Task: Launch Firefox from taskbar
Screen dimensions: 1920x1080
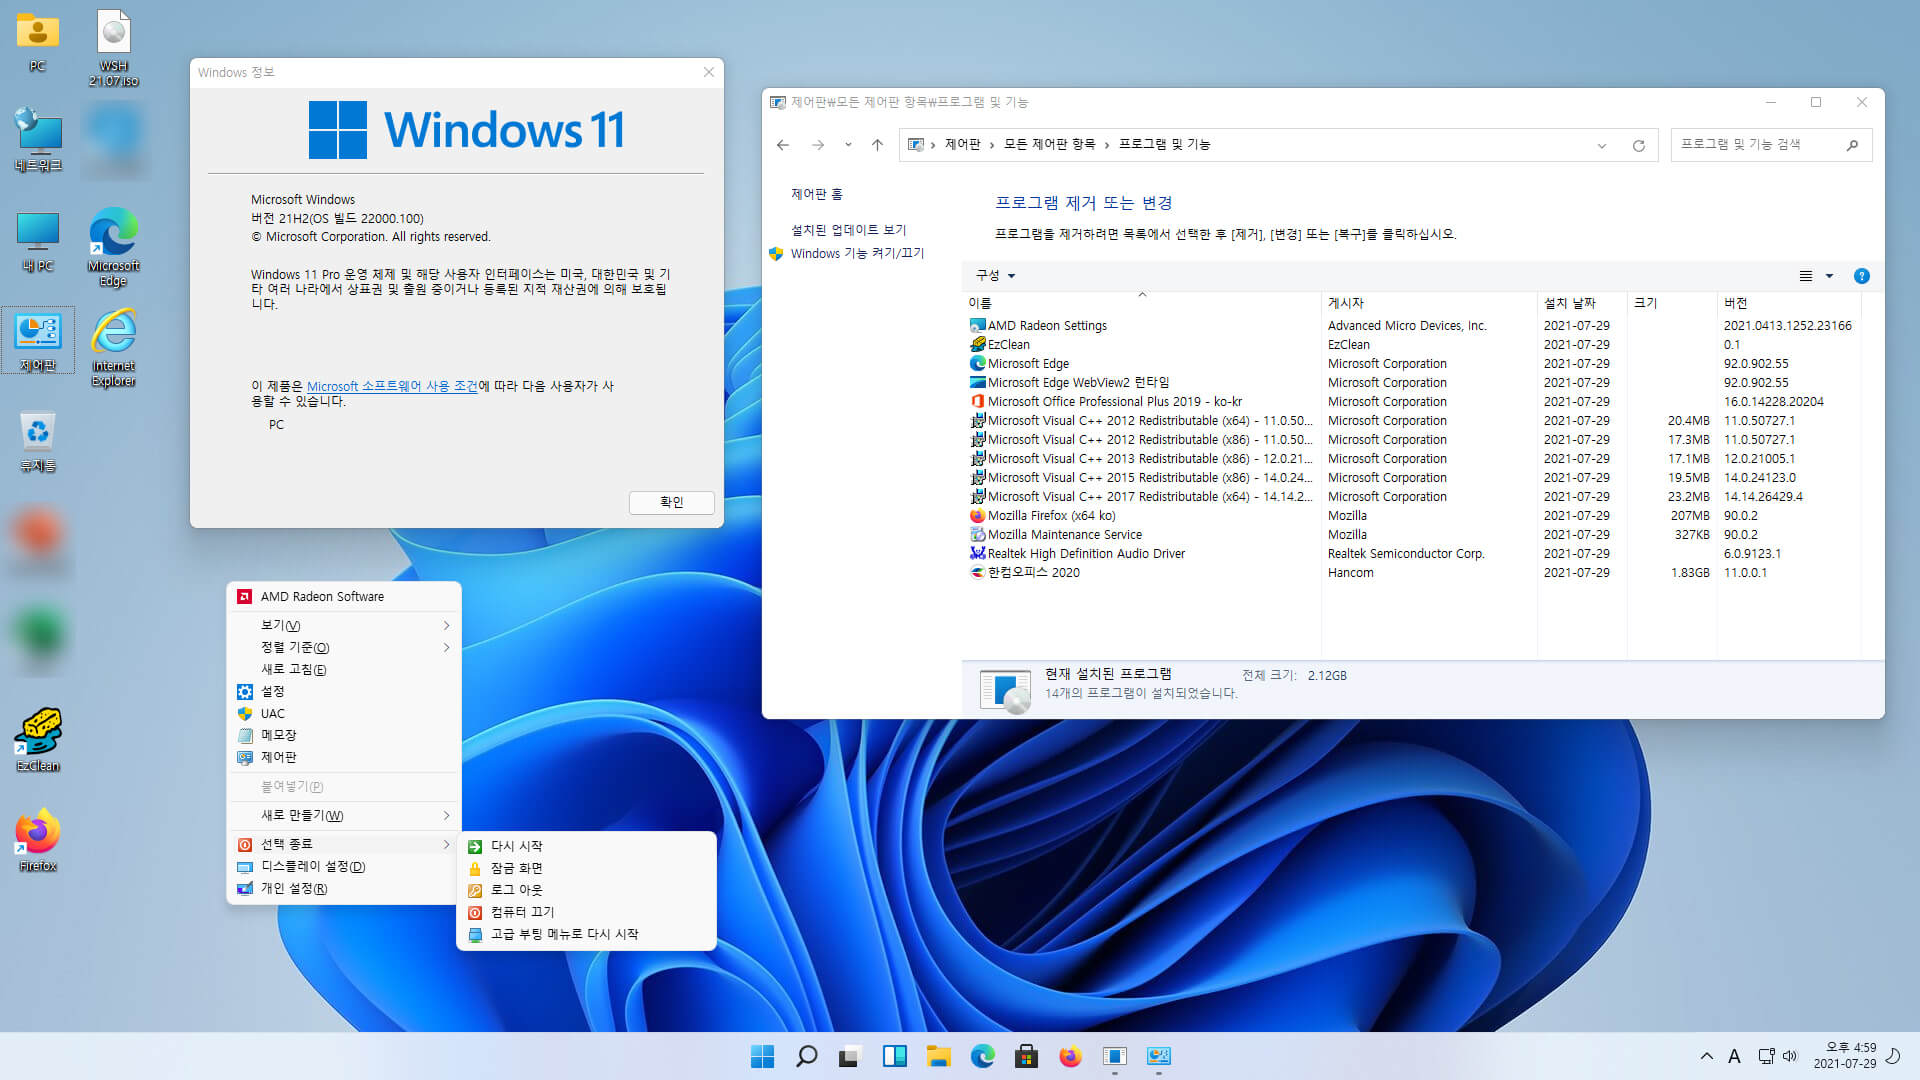Action: tap(1070, 1056)
